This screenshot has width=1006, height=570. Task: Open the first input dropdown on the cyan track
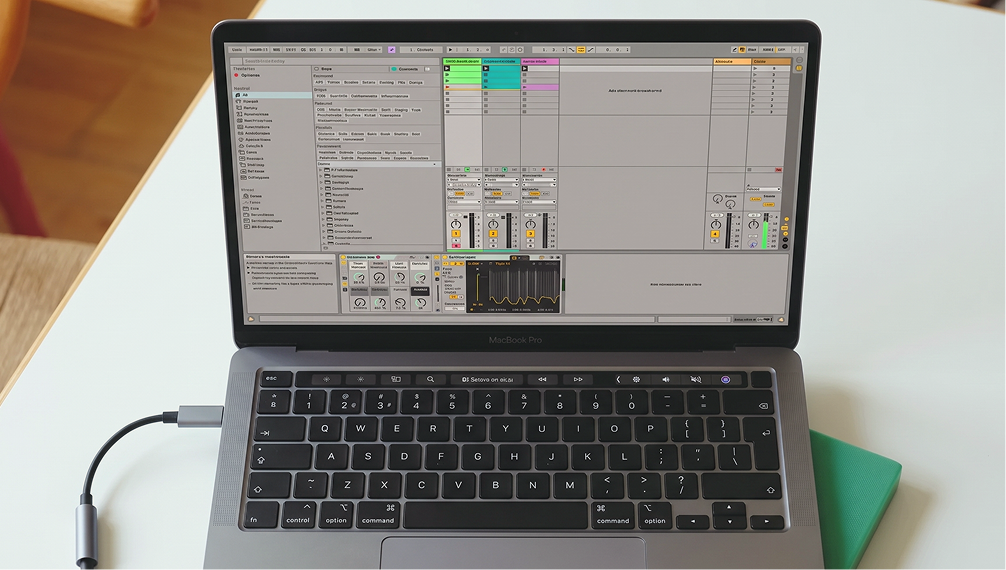502,180
